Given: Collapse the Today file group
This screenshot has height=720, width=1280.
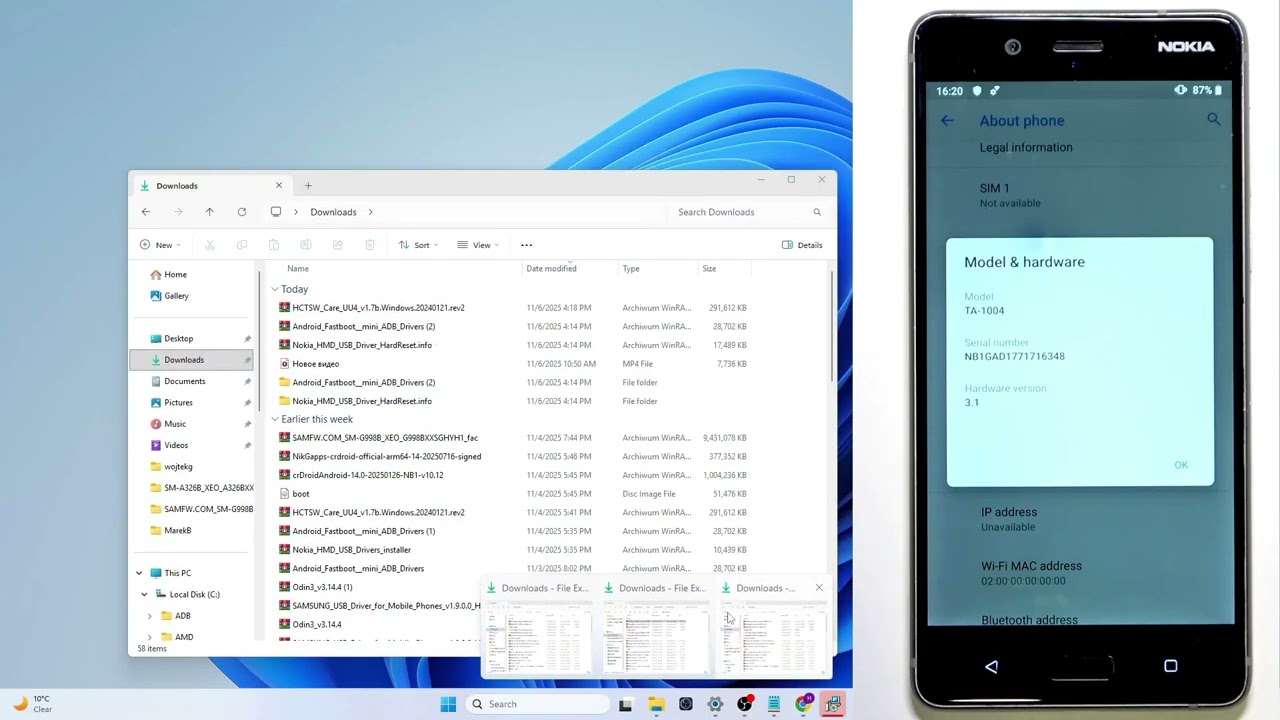Looking at the screenshot, I should 275,289.
